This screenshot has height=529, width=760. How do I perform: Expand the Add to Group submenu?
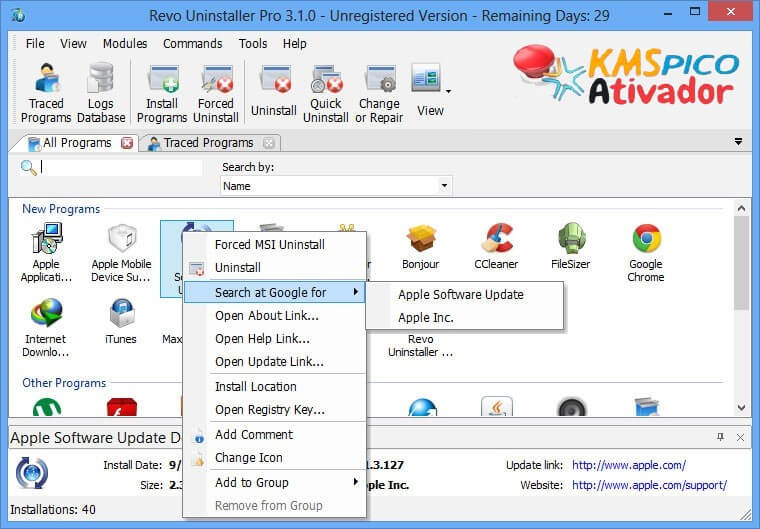[x=274, y=482]
